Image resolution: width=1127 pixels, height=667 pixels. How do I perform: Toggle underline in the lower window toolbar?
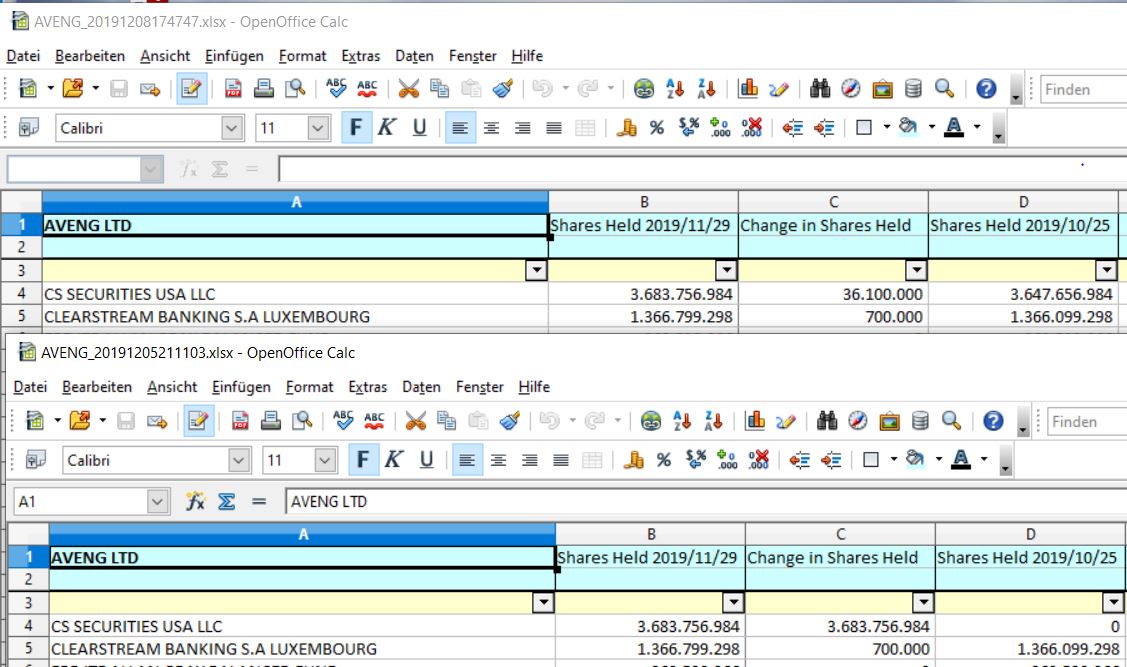pyautogui.click(x=426, y=460)
